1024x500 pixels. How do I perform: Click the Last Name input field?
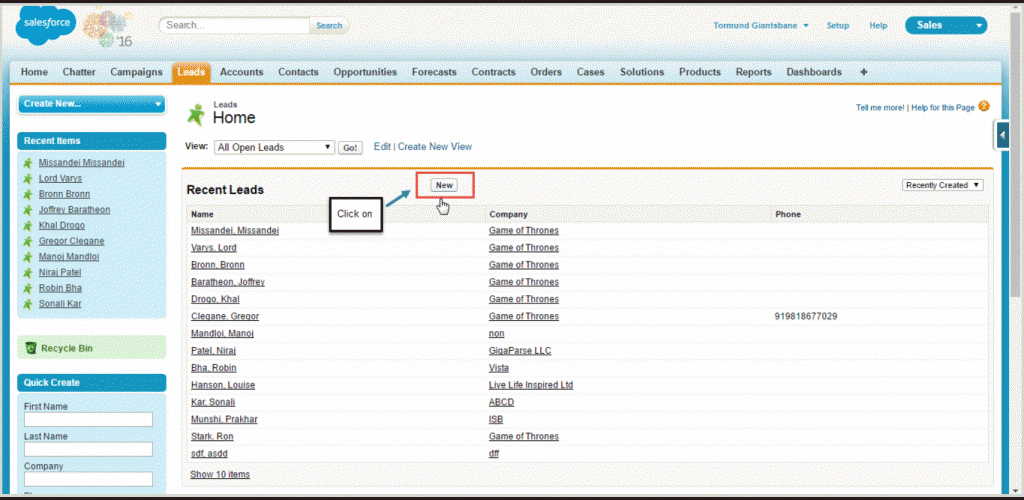click(x=88, y=449)
